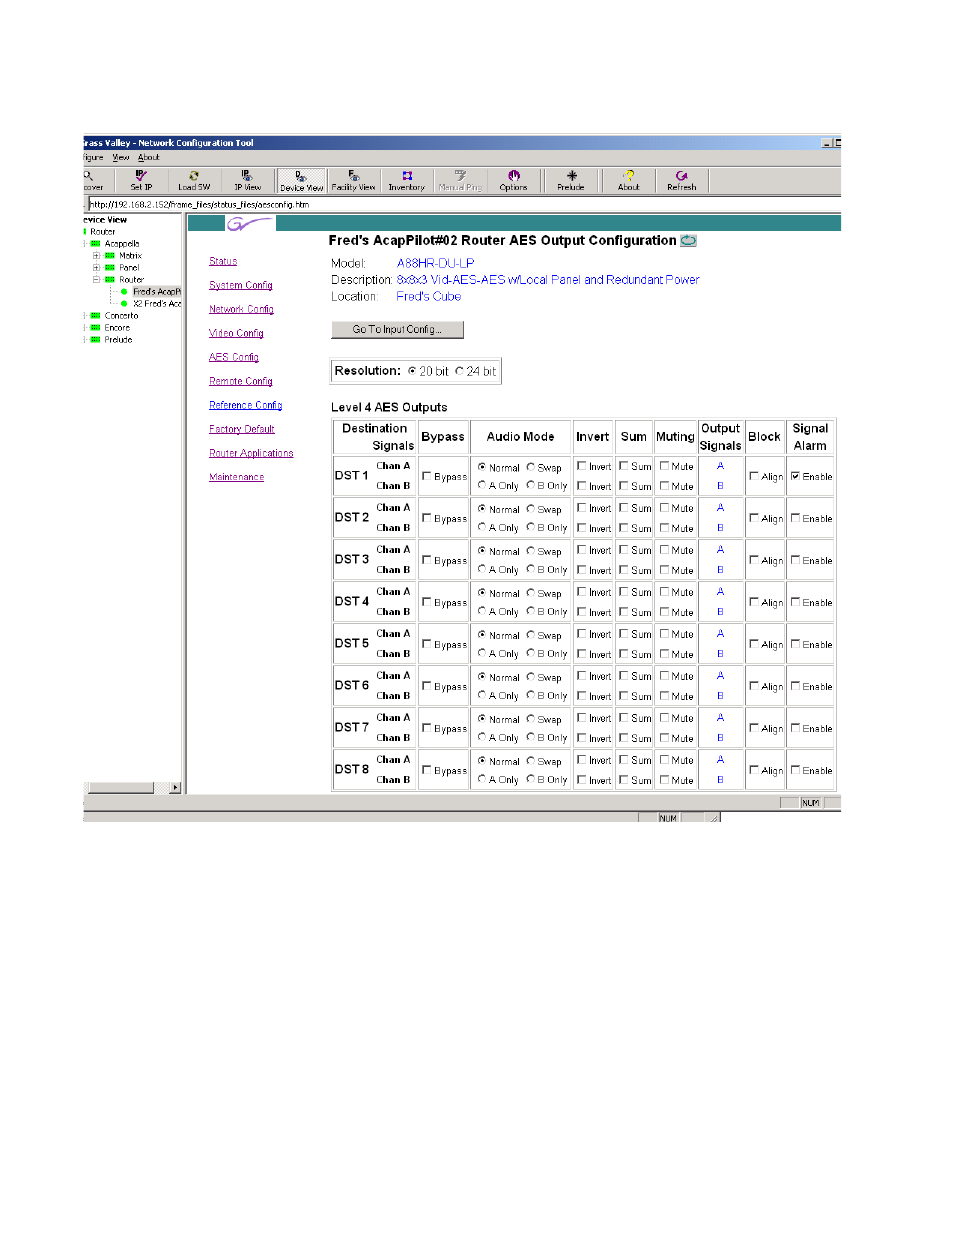Screen dimensions: 954x1235
Task: Check Mute for DST 4 Chan A
Action: 665,592
